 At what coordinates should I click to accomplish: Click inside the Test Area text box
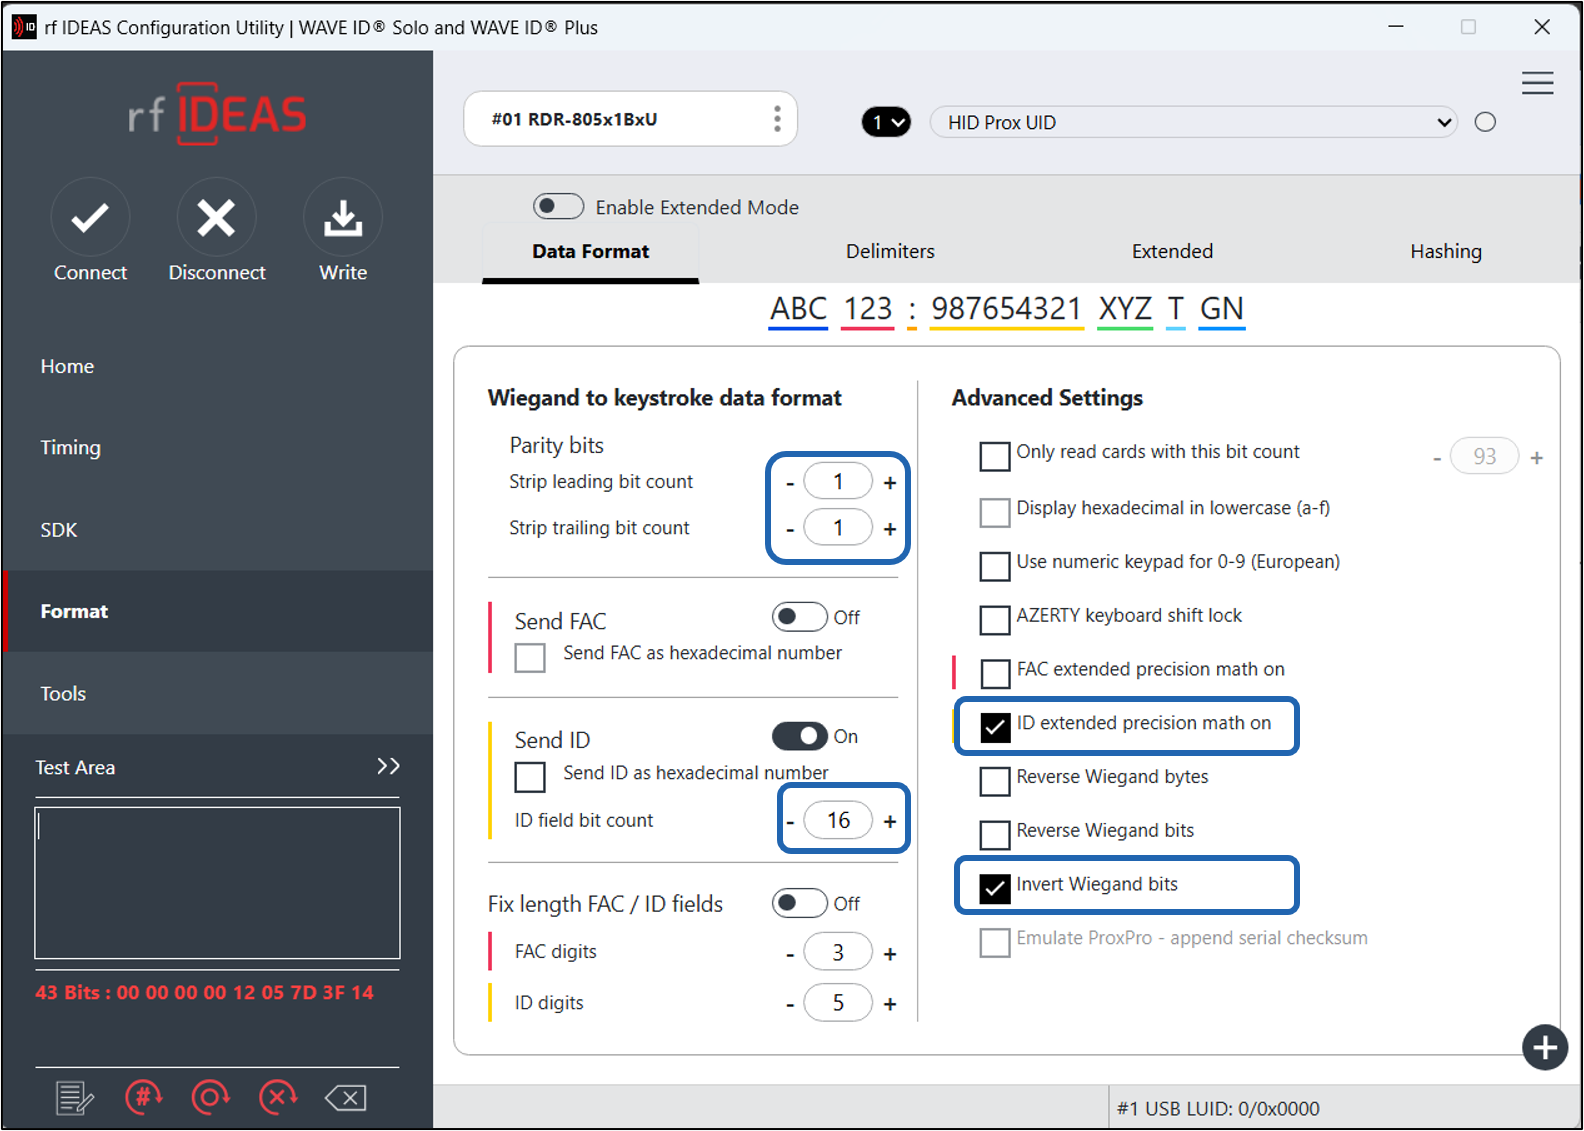coord(217,883)
